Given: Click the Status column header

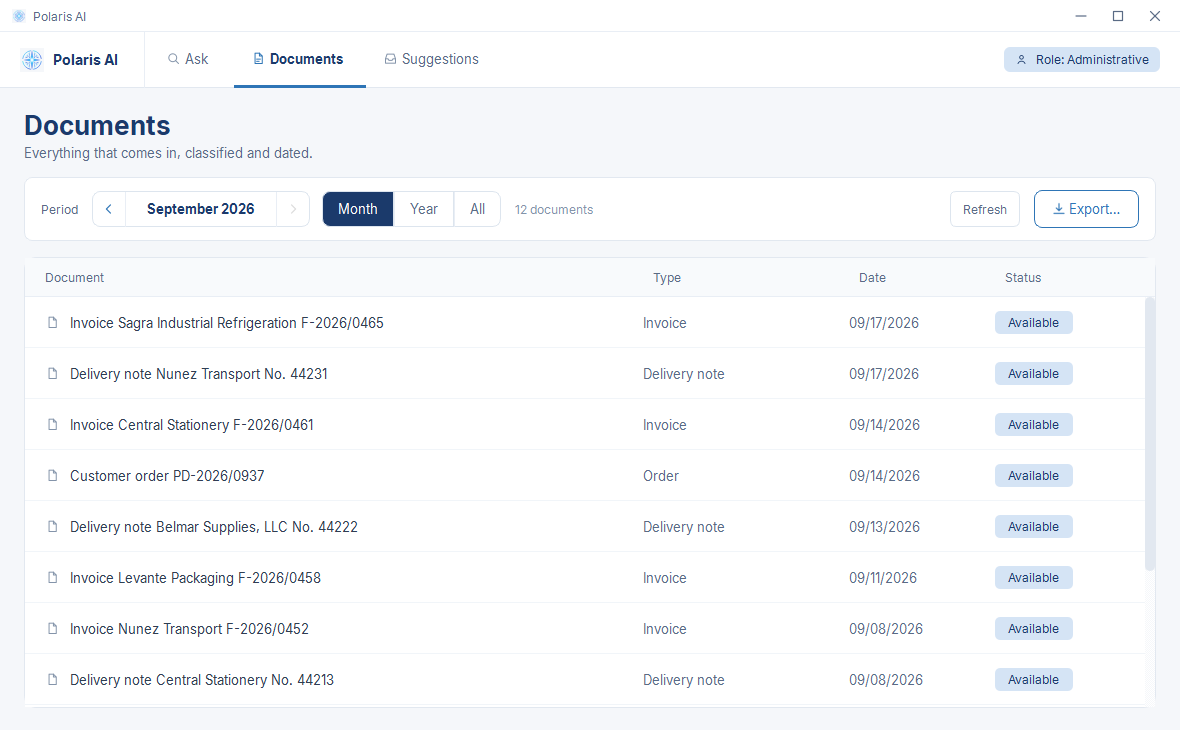Looking at the screenshot, I should tap(1023, 278).
